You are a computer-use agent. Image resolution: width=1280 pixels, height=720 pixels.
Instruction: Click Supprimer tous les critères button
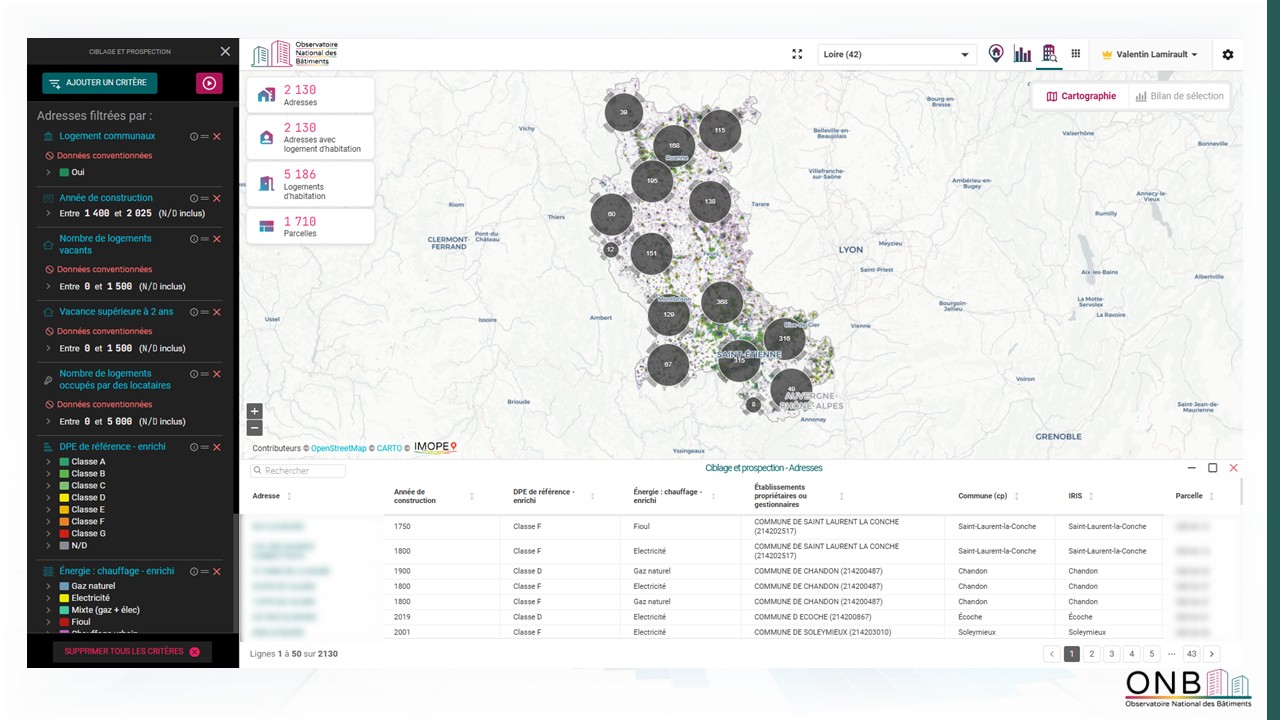[132, 652]
